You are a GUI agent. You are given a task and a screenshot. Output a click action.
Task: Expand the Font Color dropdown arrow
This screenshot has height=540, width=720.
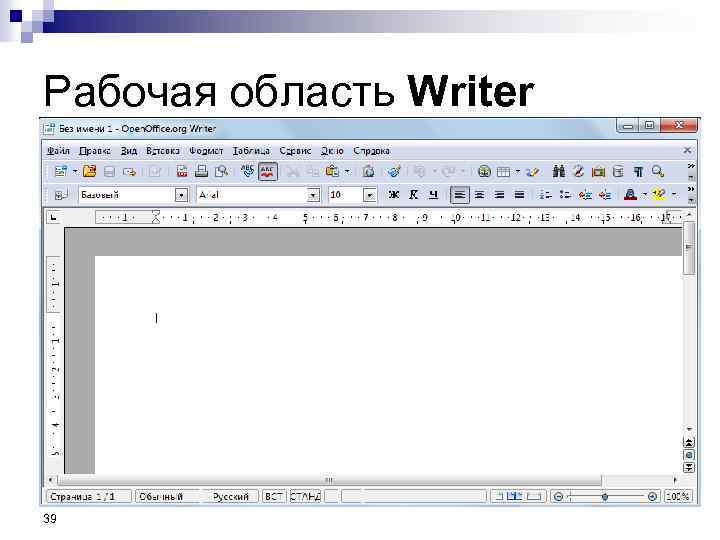pyautogui.click(x=644, y=195)
